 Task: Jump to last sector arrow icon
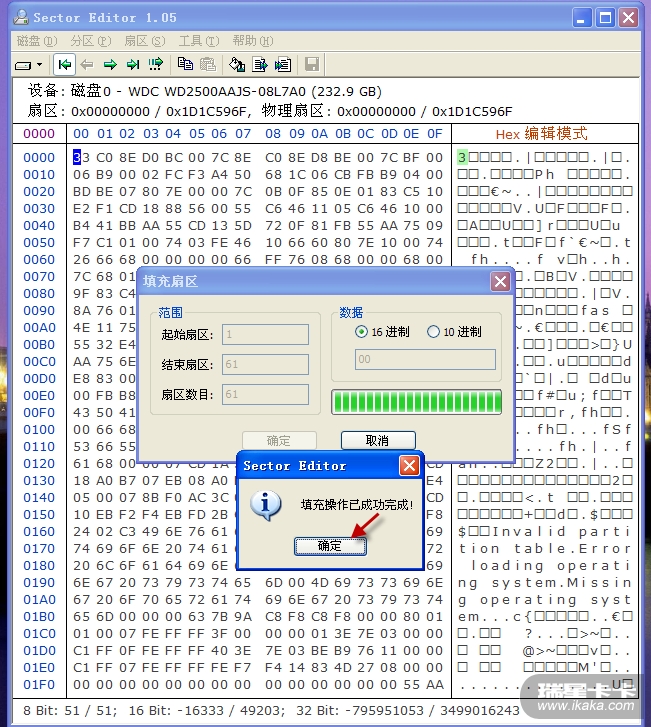[x=132, y=65]
